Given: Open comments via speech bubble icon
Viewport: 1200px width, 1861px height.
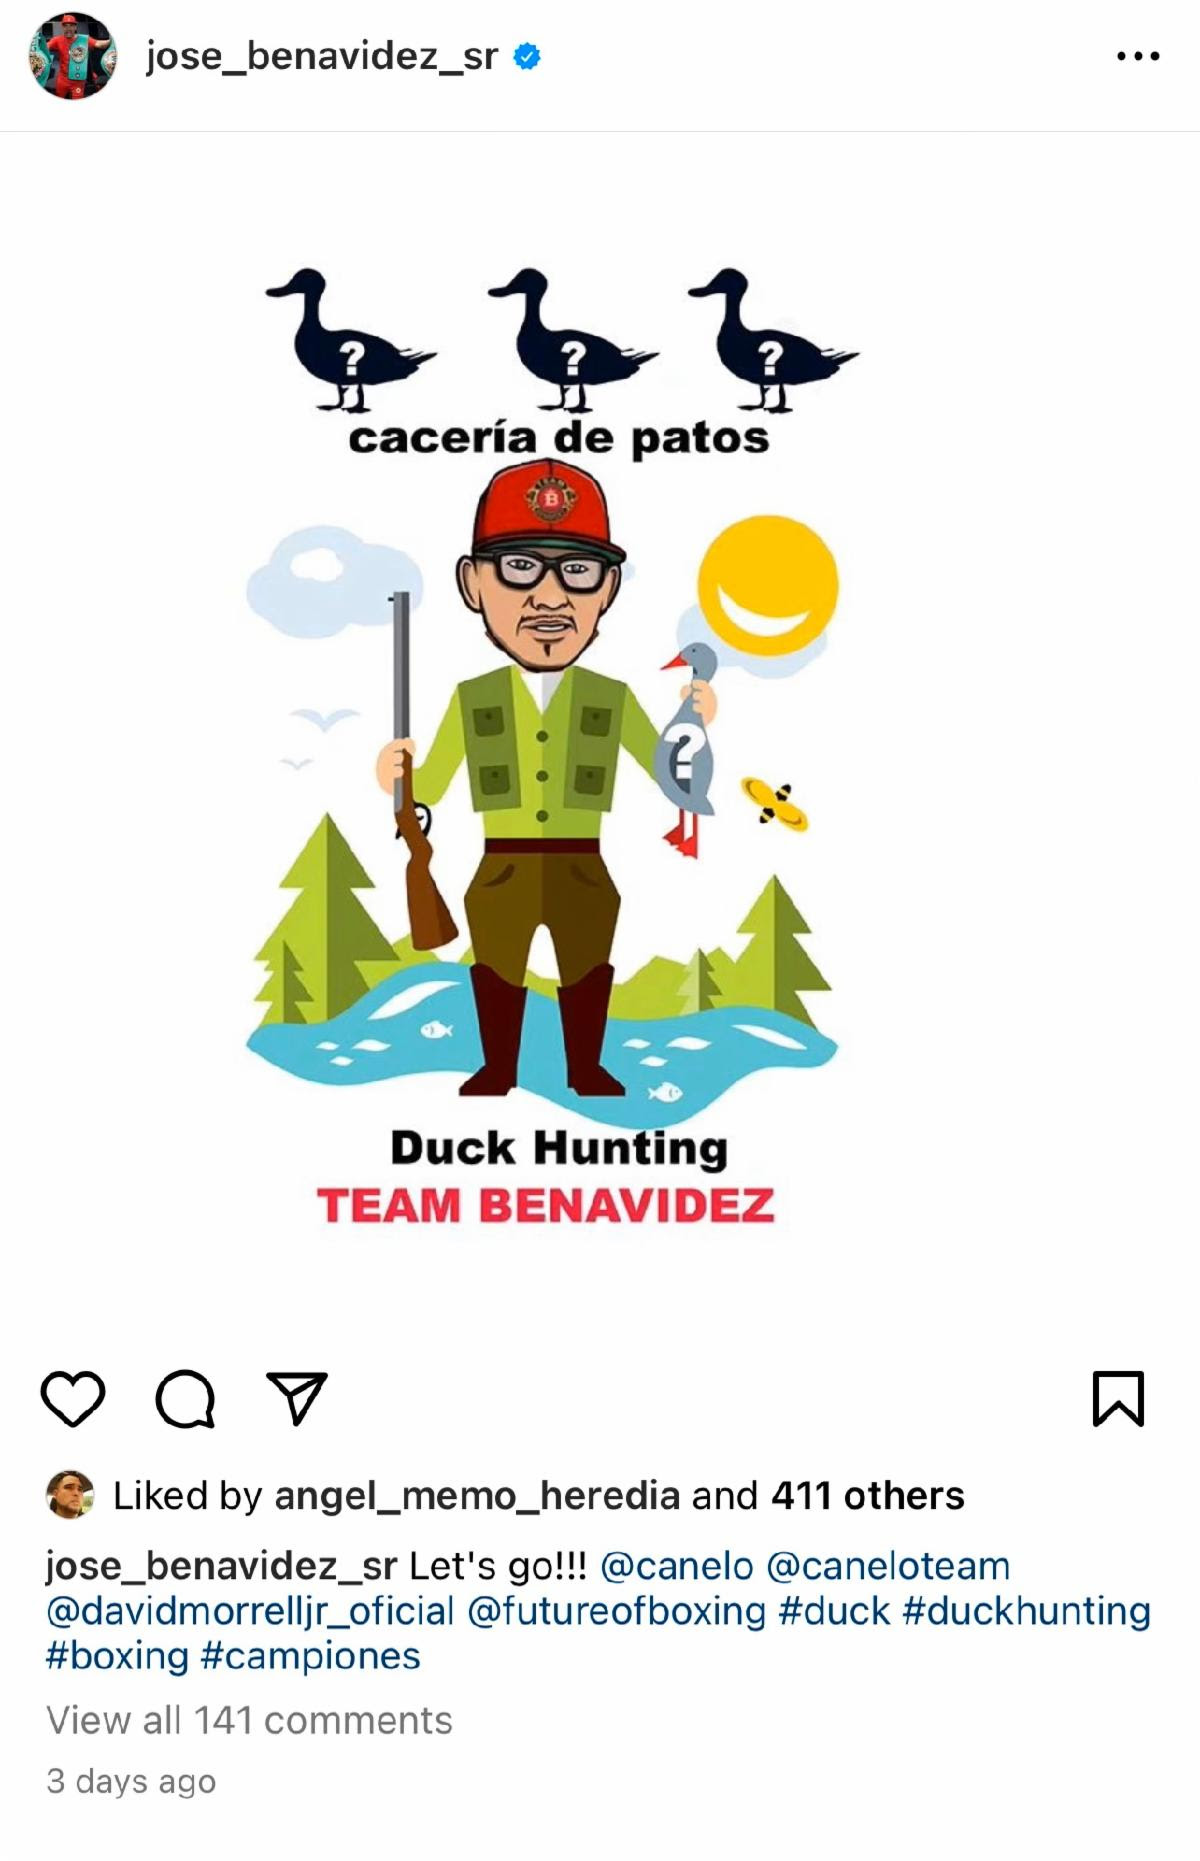Looking at the screenshot, I should [185, 1398].
